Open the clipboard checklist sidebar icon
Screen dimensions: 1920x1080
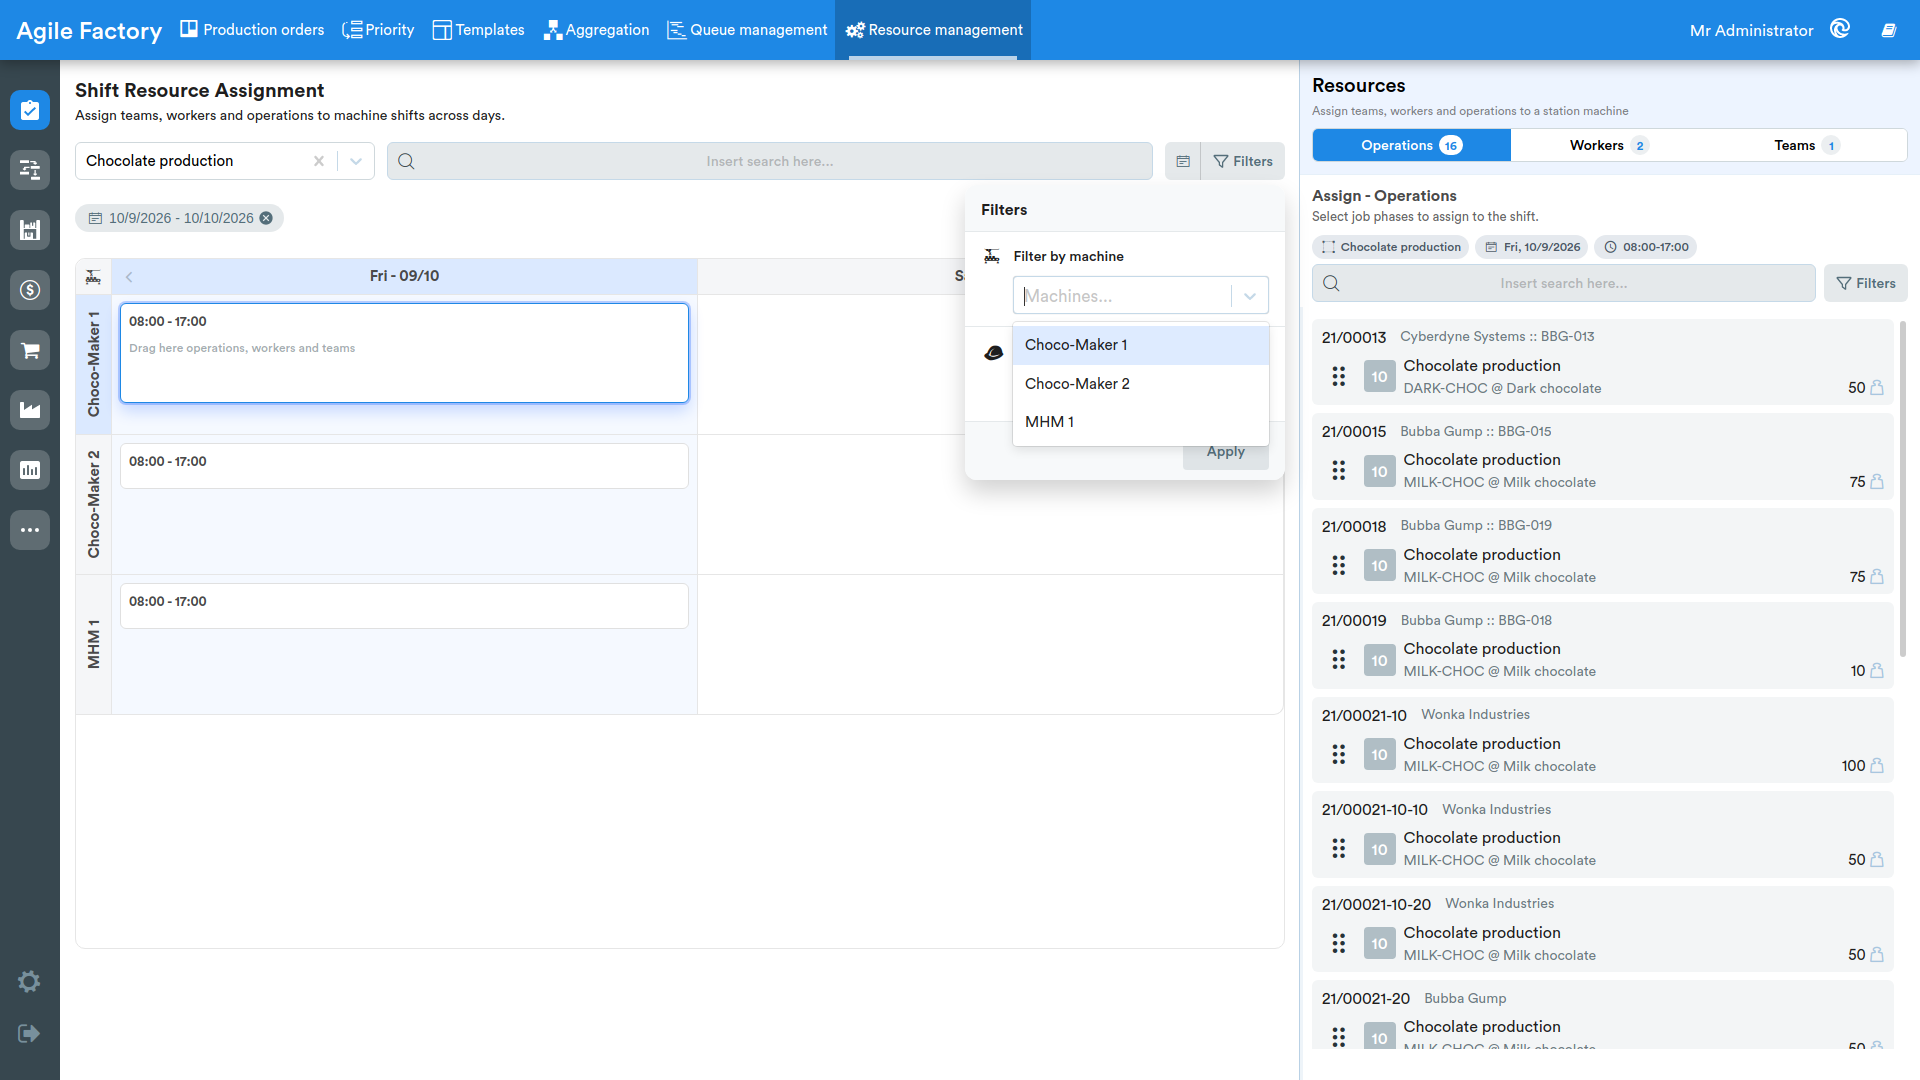click(30, 110)
